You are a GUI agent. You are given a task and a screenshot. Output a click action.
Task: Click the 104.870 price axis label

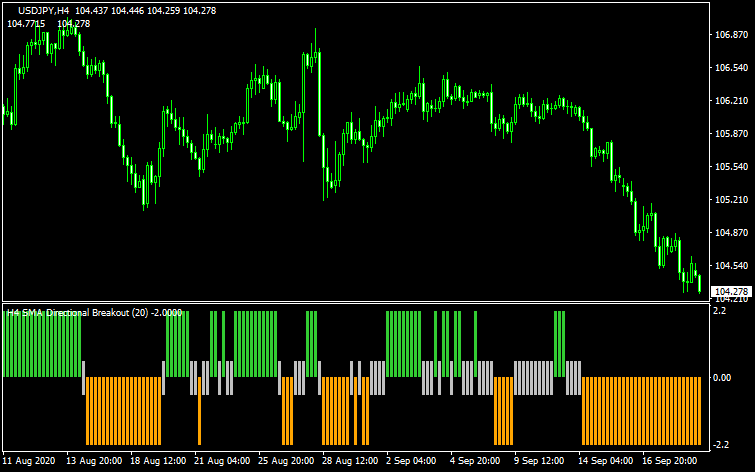(729, 233)
